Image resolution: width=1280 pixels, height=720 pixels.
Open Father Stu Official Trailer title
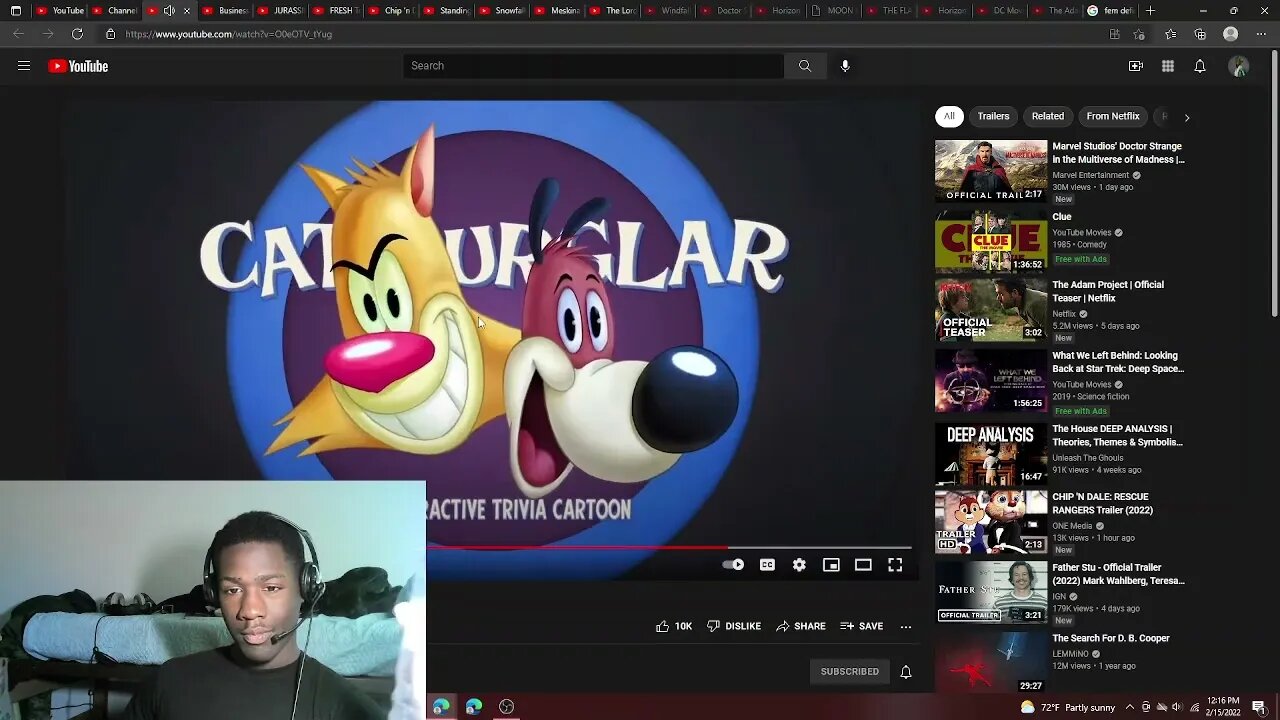1118,574
